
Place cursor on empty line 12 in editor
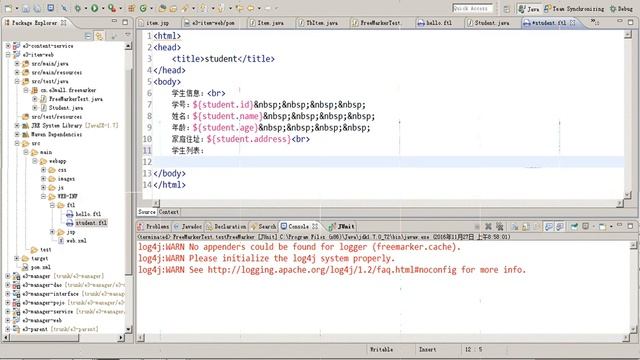388,162
